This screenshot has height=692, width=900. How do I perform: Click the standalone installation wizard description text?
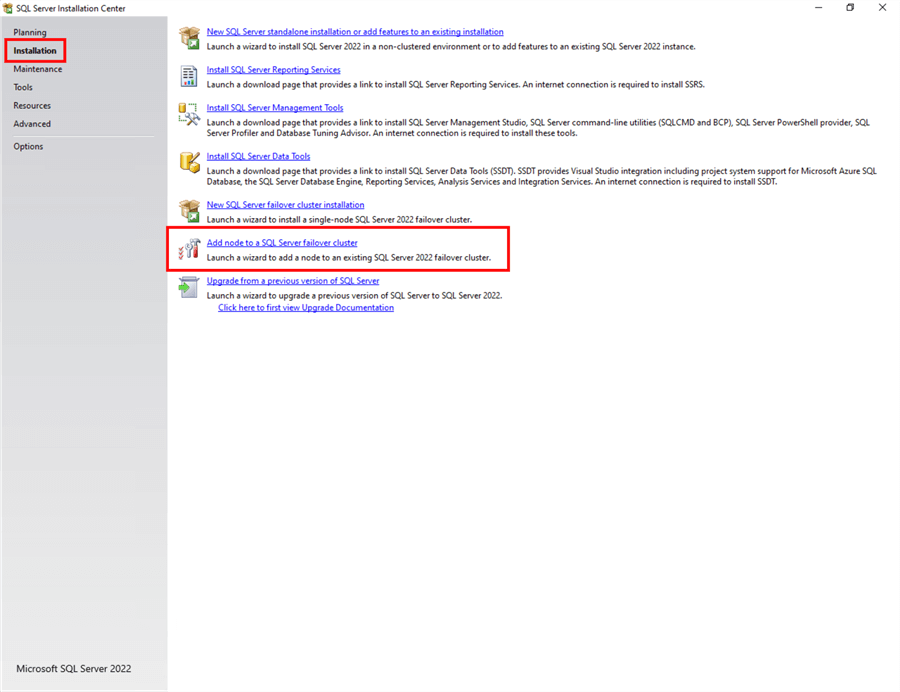point(451,46)
